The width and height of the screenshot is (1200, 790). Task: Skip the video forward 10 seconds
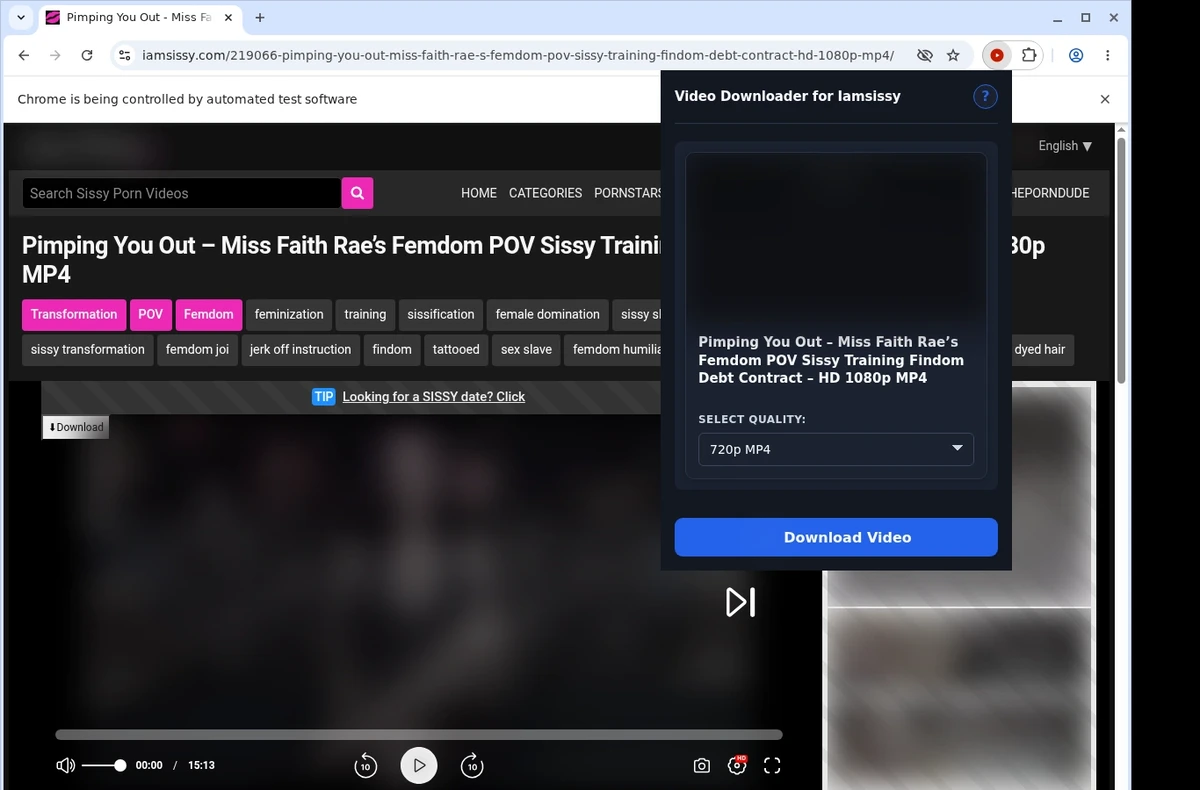[x=472, y=766]
